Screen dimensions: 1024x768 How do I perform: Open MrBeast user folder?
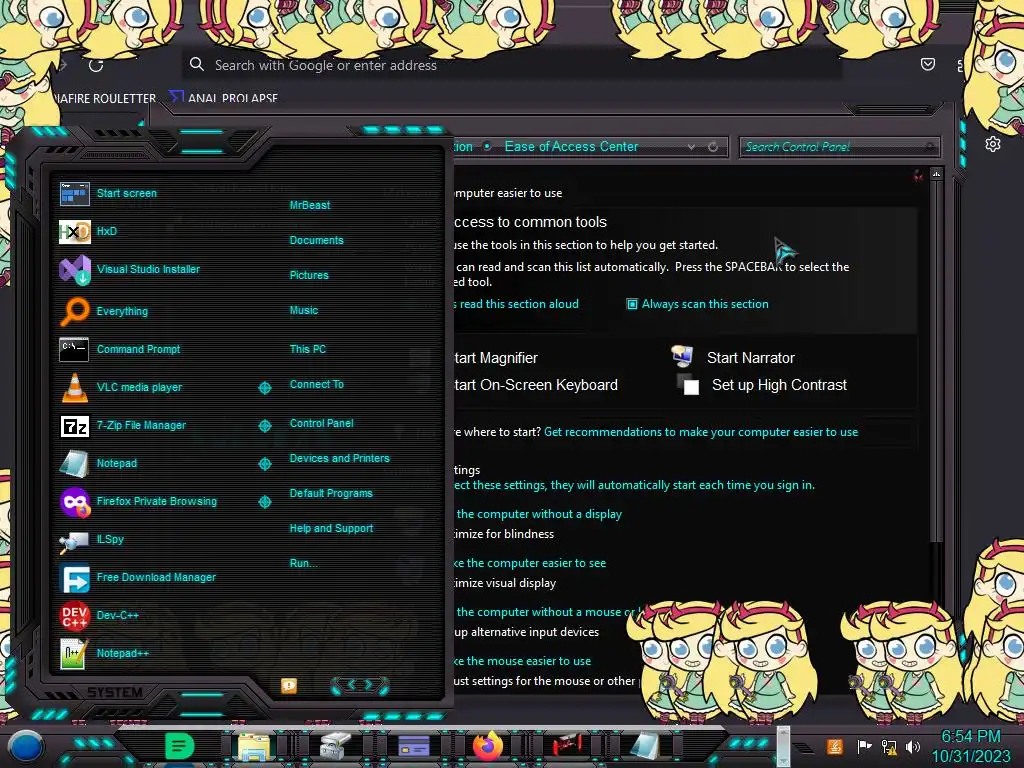tap(310, 205)
